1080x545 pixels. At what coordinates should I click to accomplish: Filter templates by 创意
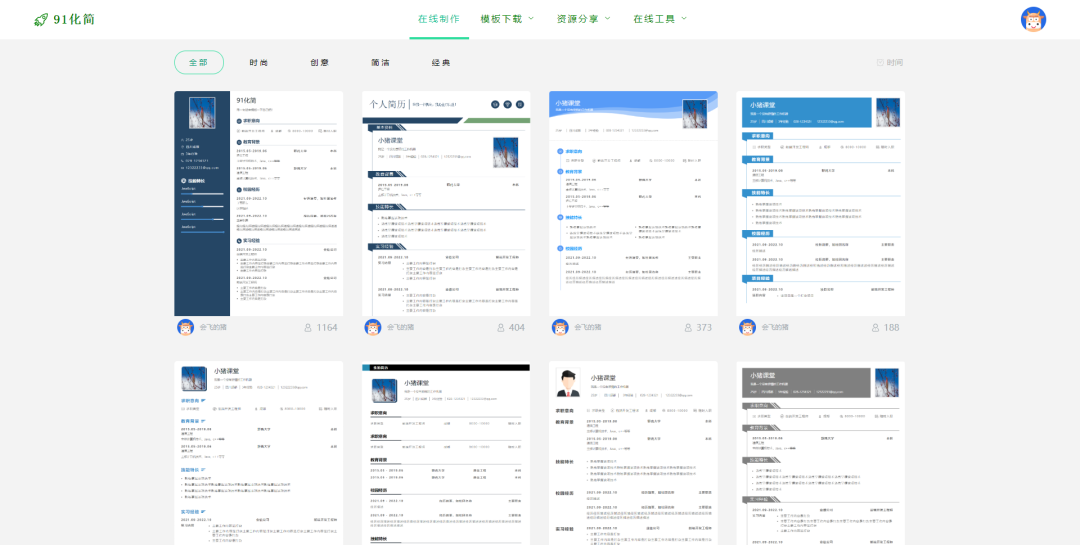point(320,63)
